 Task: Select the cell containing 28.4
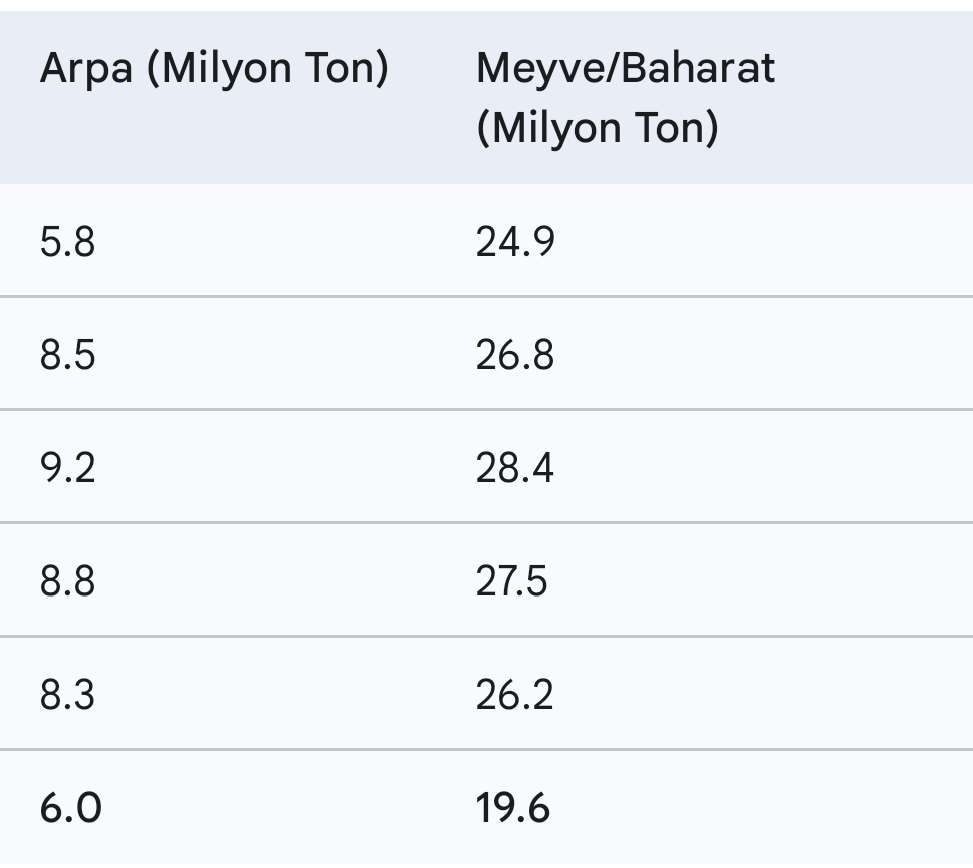pyautogui.click(x=515, y=468)
